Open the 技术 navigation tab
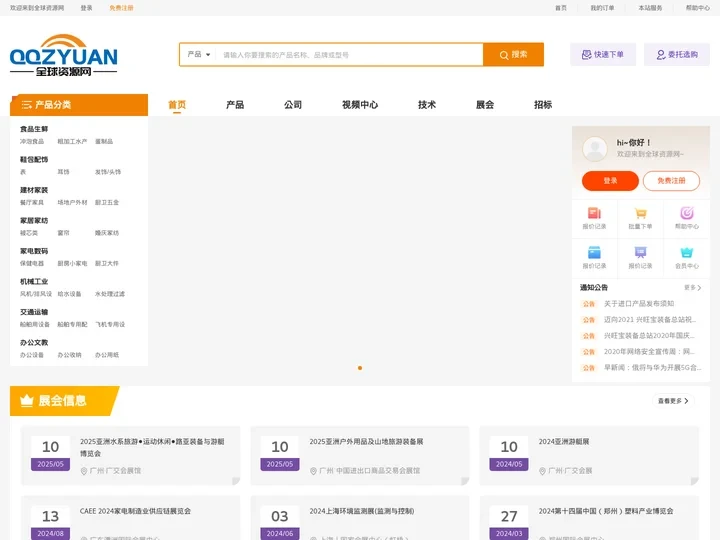720x540 pixels. click(427, 105)
